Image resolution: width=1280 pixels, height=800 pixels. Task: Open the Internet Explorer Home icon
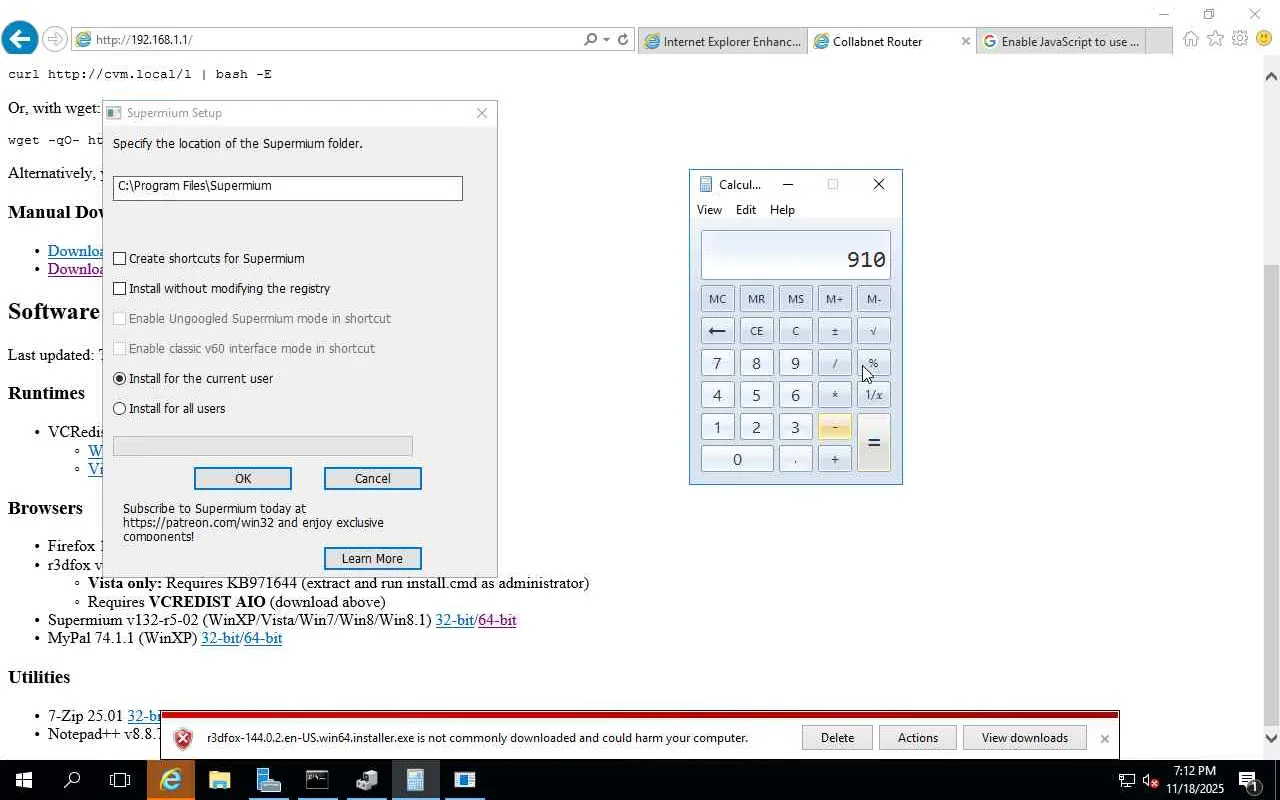pos(1190,39)
